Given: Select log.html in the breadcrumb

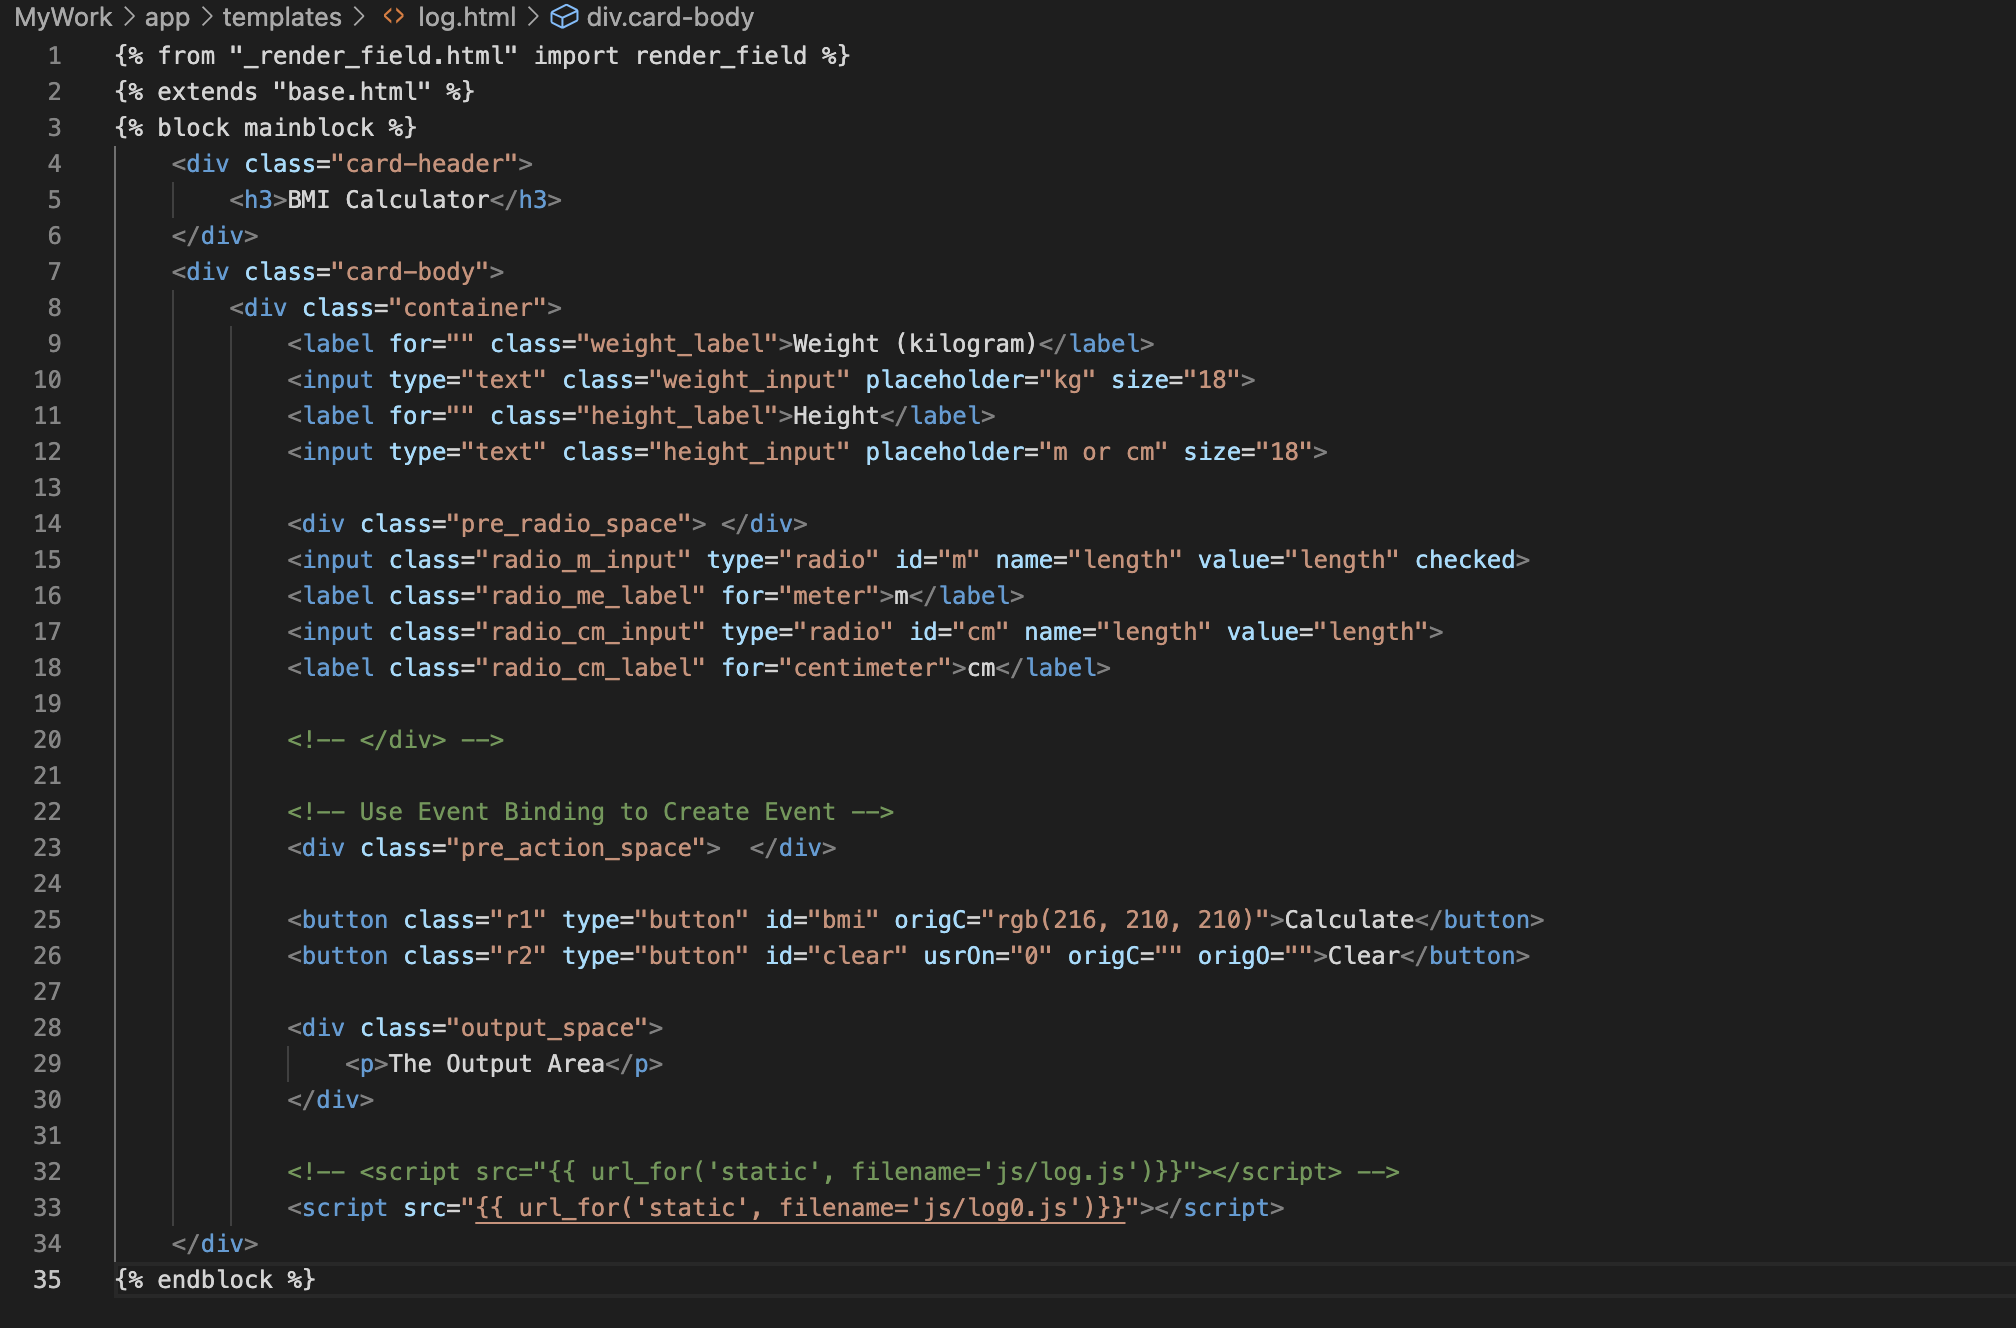Looking at the screenshot, I should [466, 17].
